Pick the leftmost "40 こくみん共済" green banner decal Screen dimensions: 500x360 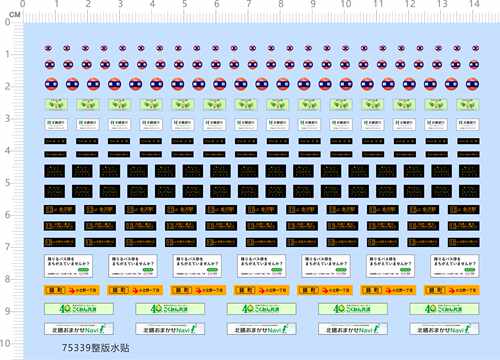pos(79,309)
